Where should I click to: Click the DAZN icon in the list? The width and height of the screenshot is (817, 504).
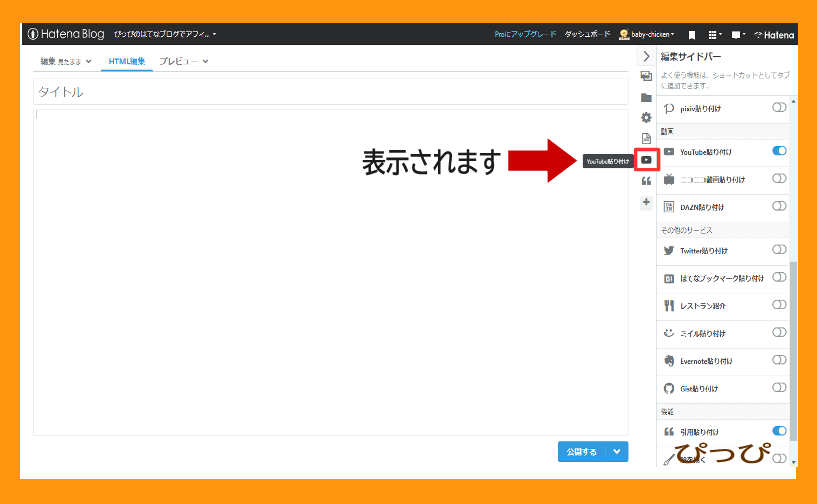[669, 207]
